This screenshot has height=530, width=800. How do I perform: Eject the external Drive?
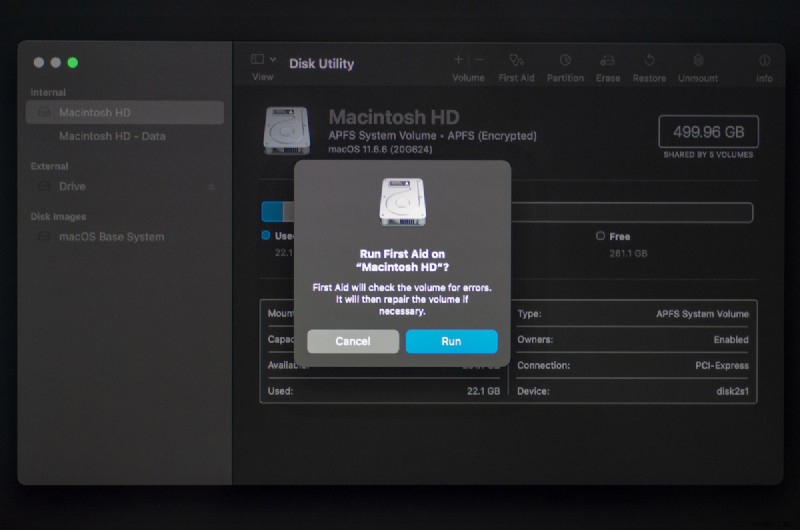click(x=211, y=187)
